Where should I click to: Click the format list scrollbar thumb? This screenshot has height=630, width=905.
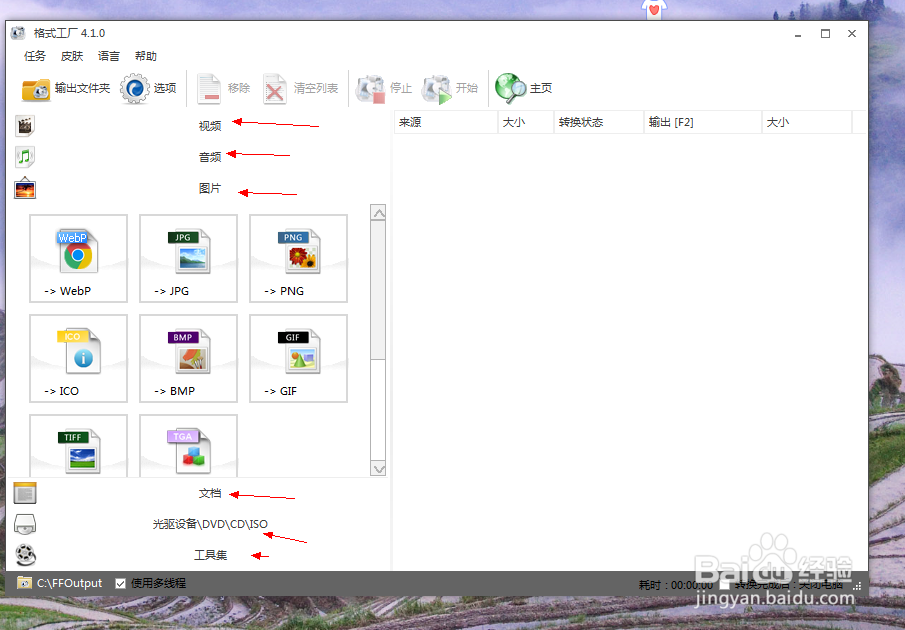point(378,290)
